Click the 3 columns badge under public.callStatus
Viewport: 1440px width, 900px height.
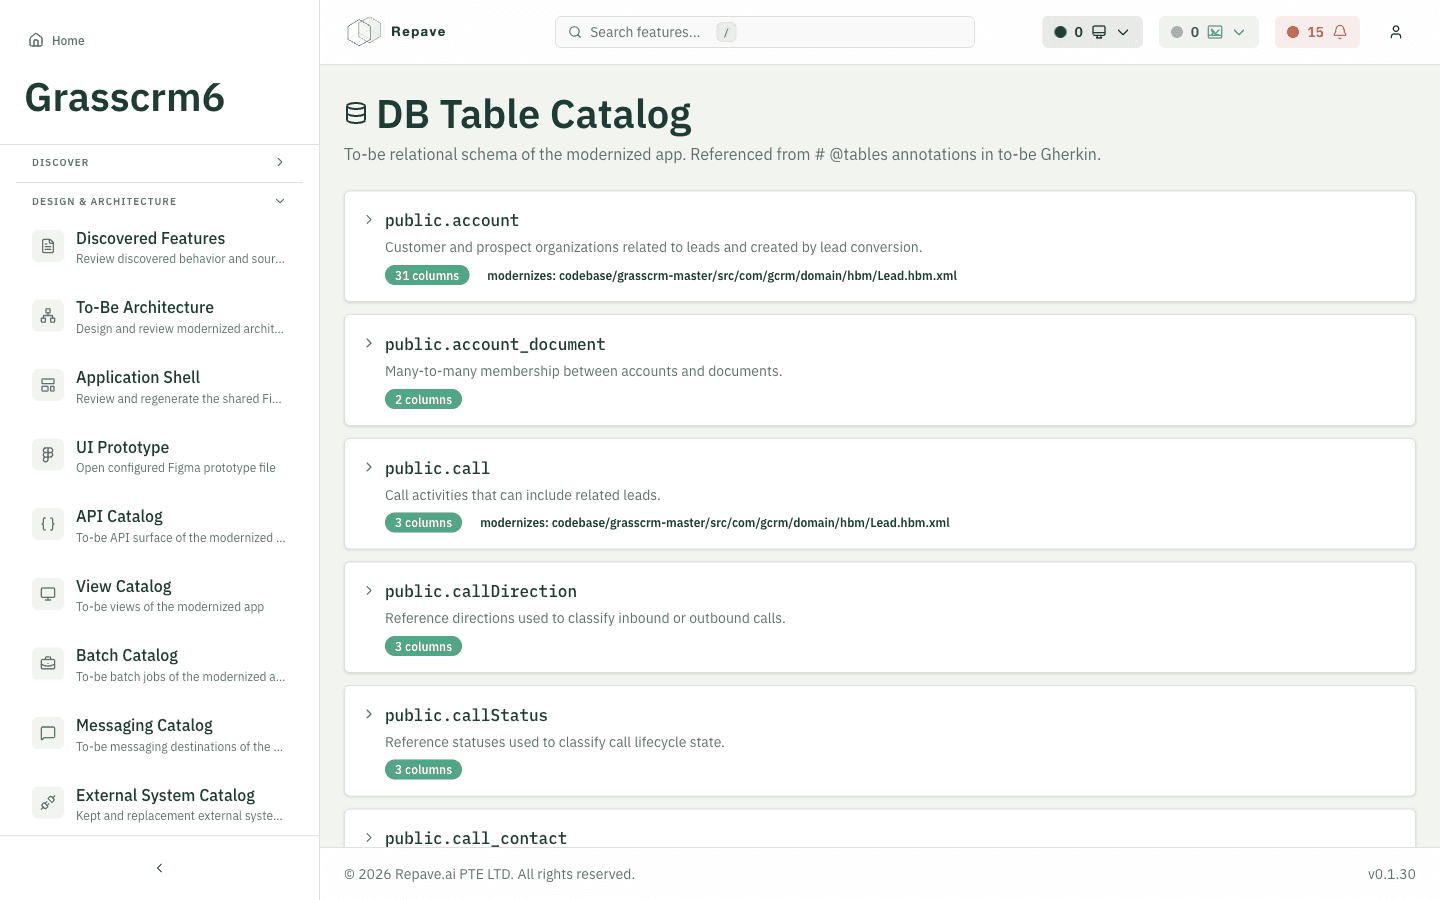coord(423,770)
